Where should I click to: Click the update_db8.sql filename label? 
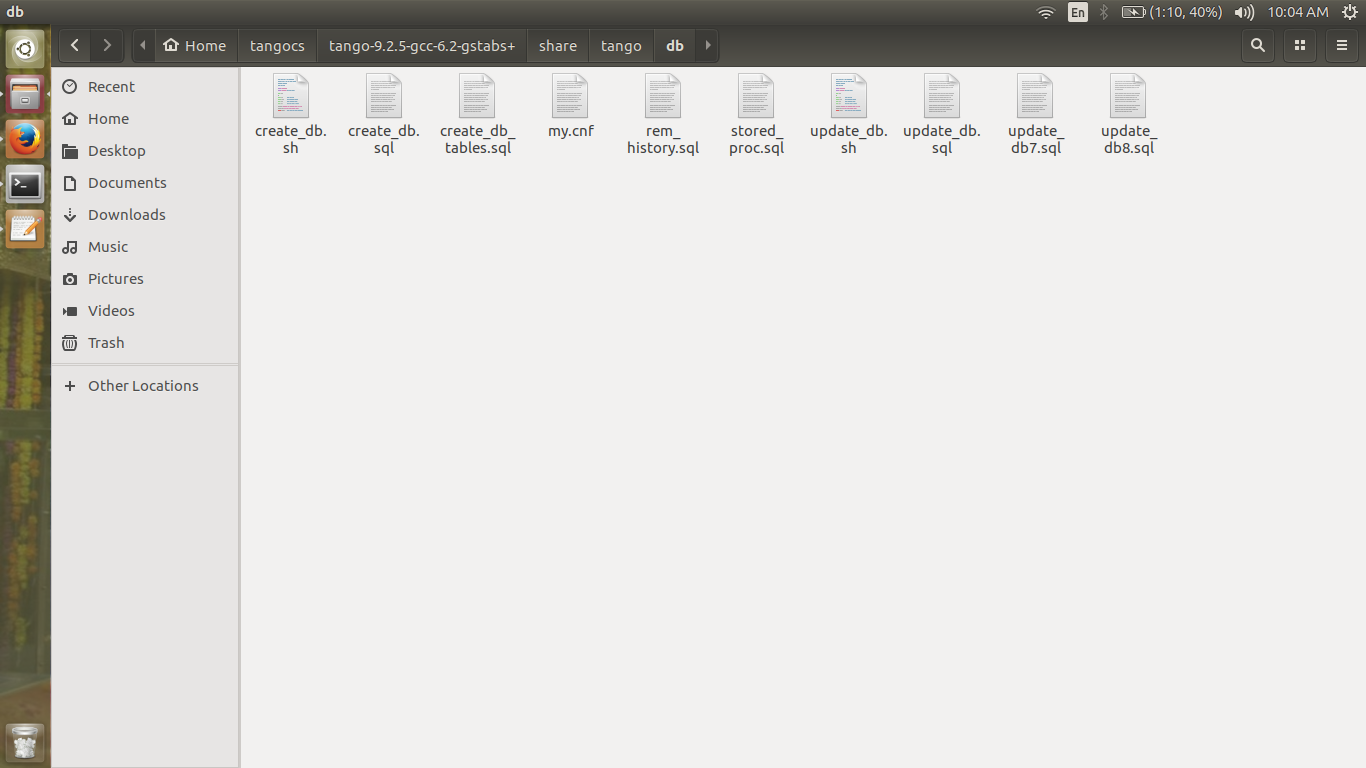[1128, 139]
